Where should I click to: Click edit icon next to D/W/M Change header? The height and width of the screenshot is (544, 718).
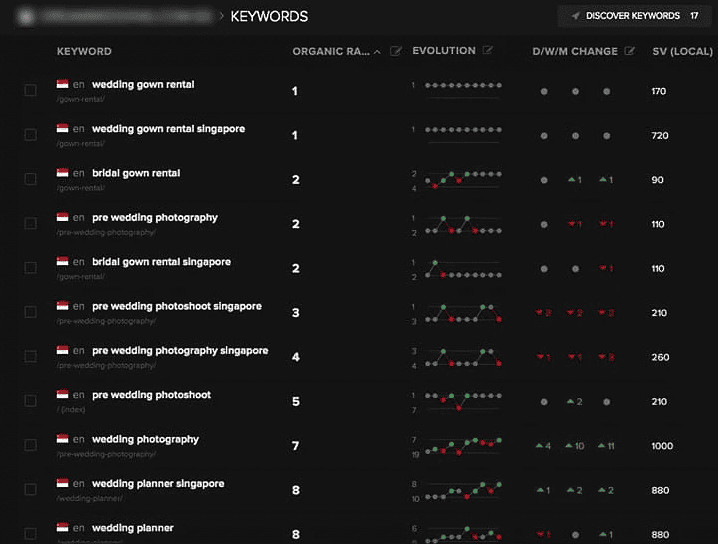630,51
